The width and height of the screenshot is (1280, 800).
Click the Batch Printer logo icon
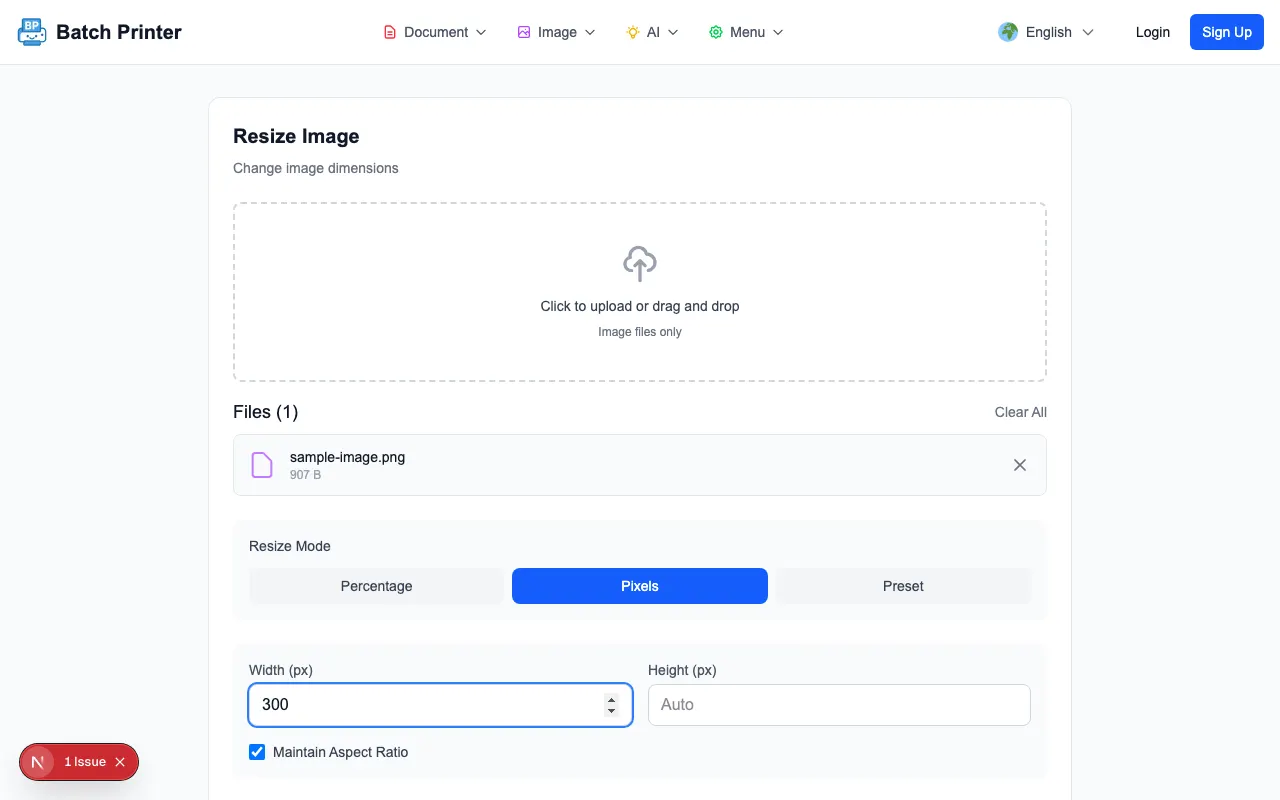(x=32, y=32)
